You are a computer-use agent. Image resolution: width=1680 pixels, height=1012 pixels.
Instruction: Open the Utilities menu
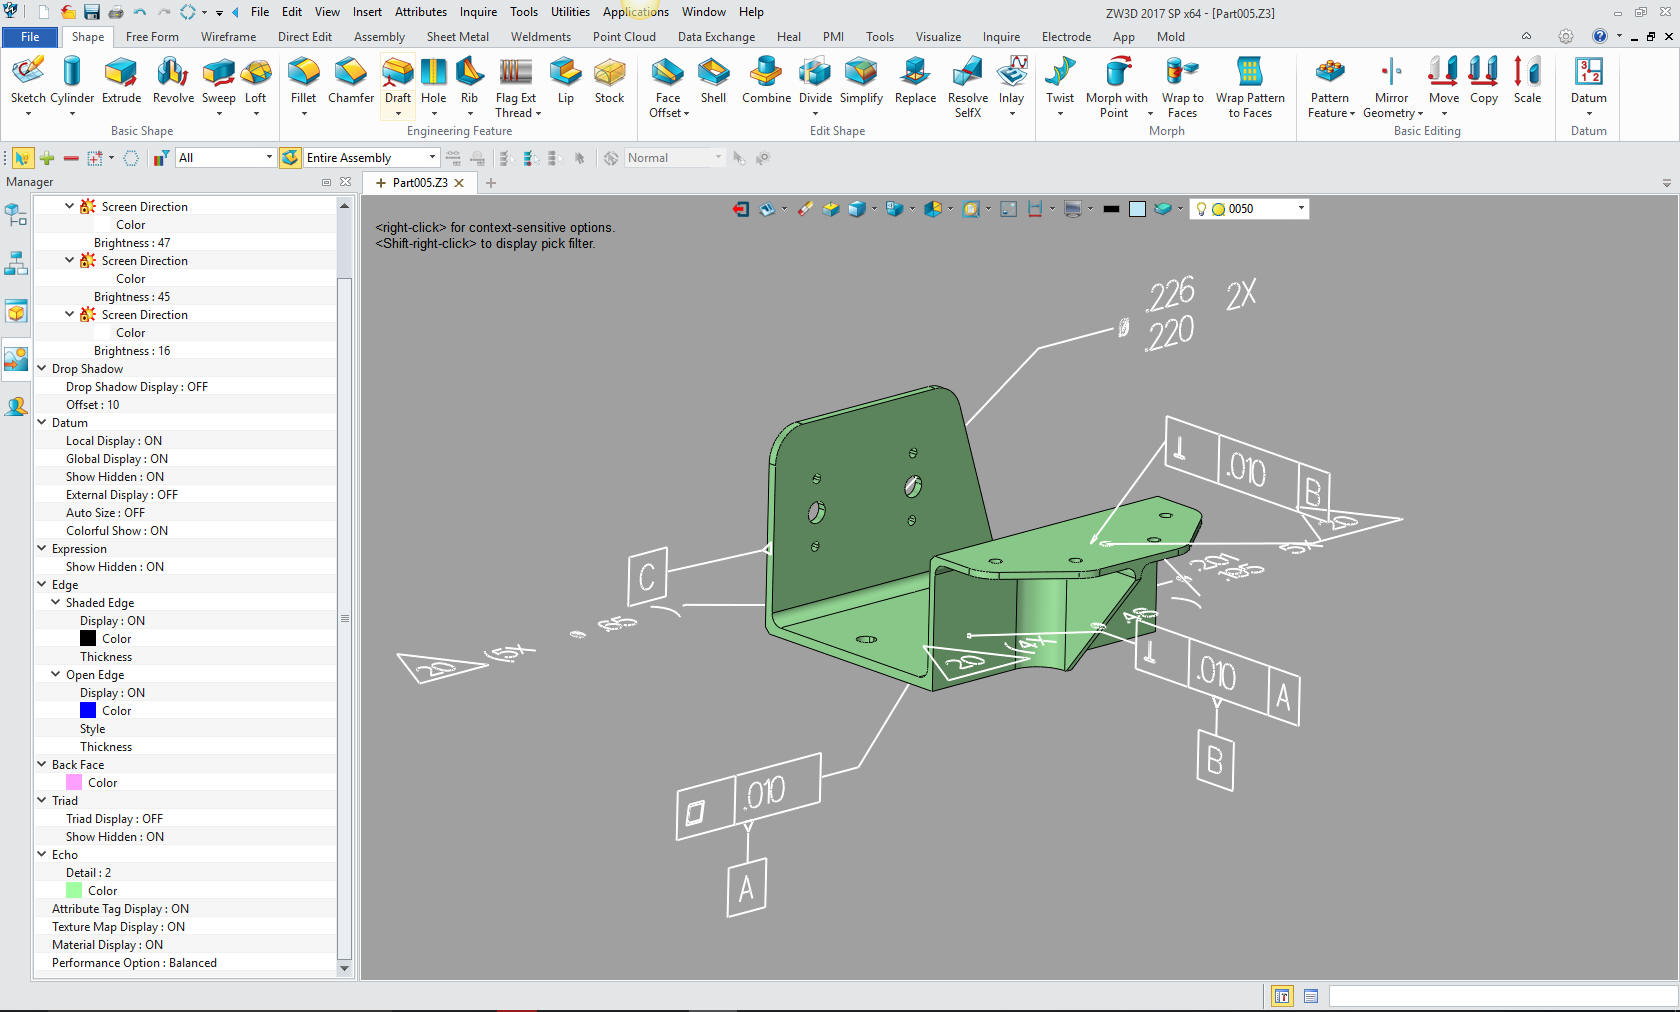click(x=570, y=12)
